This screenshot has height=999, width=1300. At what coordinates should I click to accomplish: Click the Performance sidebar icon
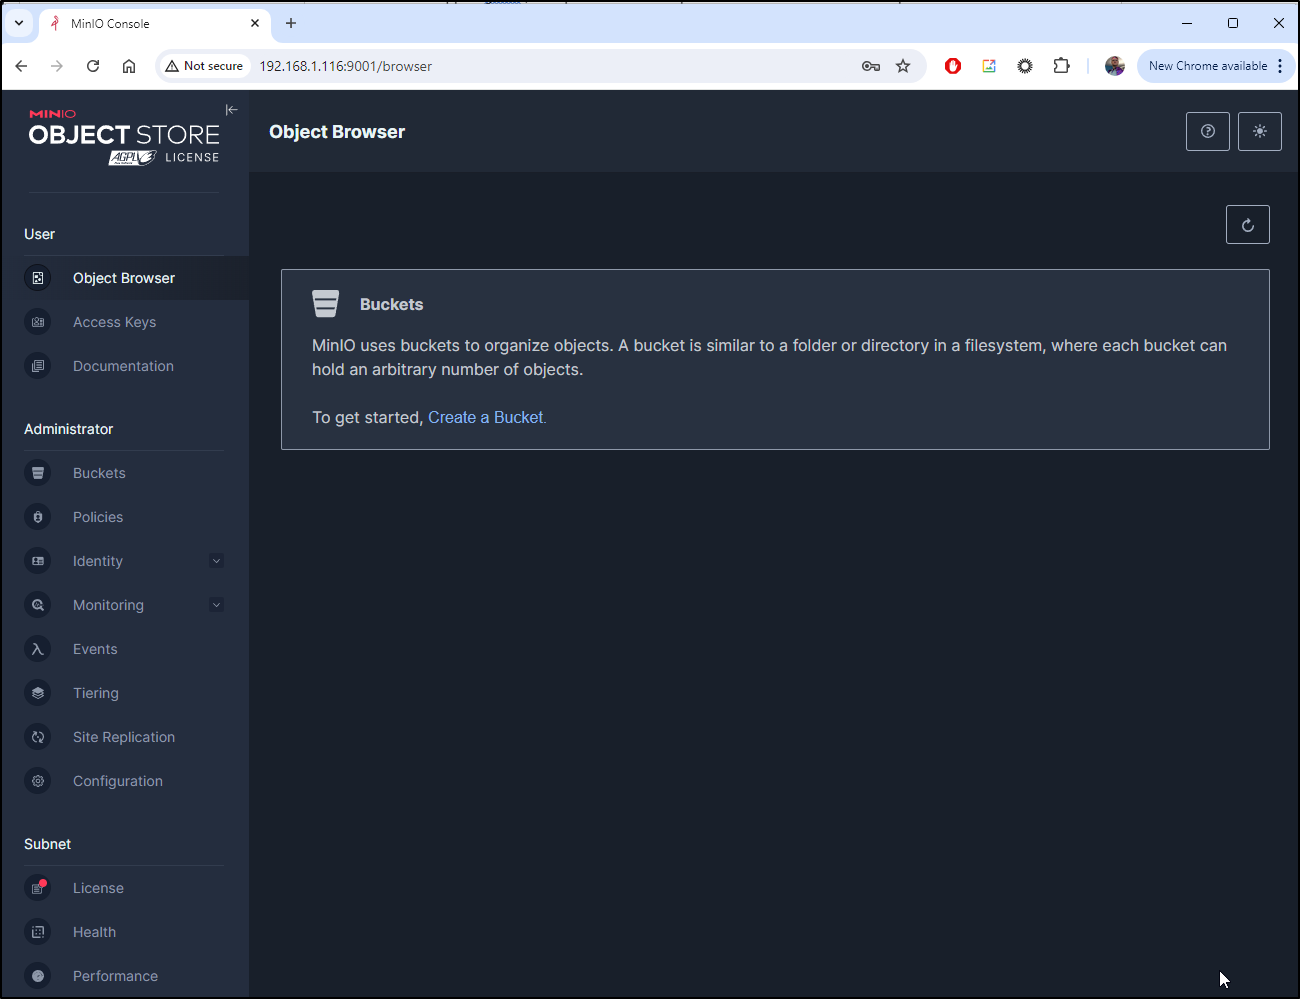coord(38,976)
